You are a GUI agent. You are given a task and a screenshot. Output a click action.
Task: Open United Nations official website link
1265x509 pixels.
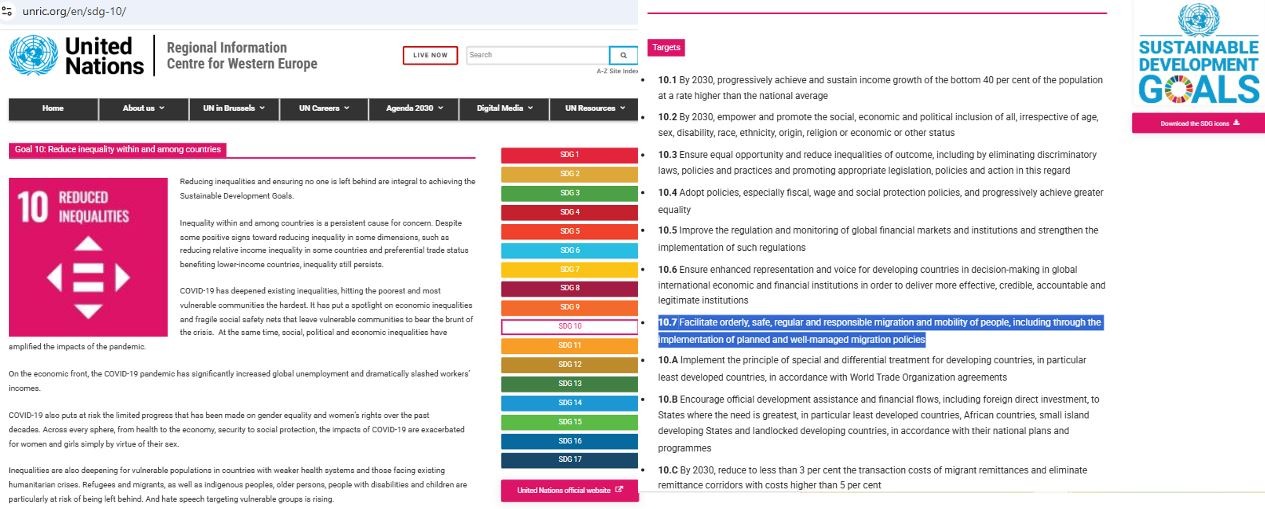[570, 490]
